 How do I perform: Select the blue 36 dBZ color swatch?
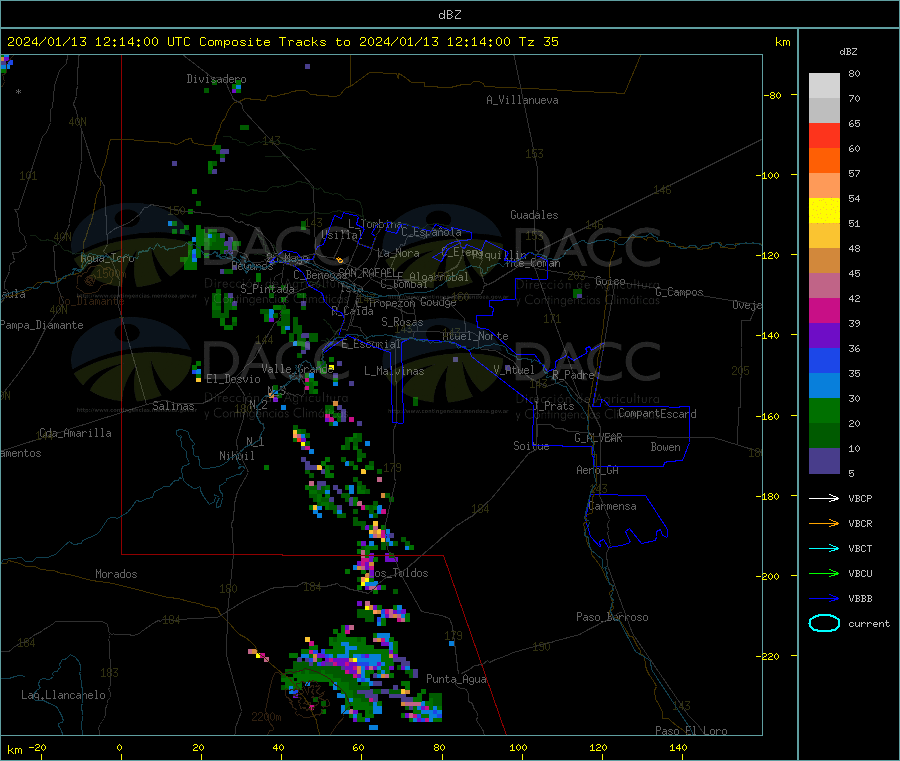(824, 360)
